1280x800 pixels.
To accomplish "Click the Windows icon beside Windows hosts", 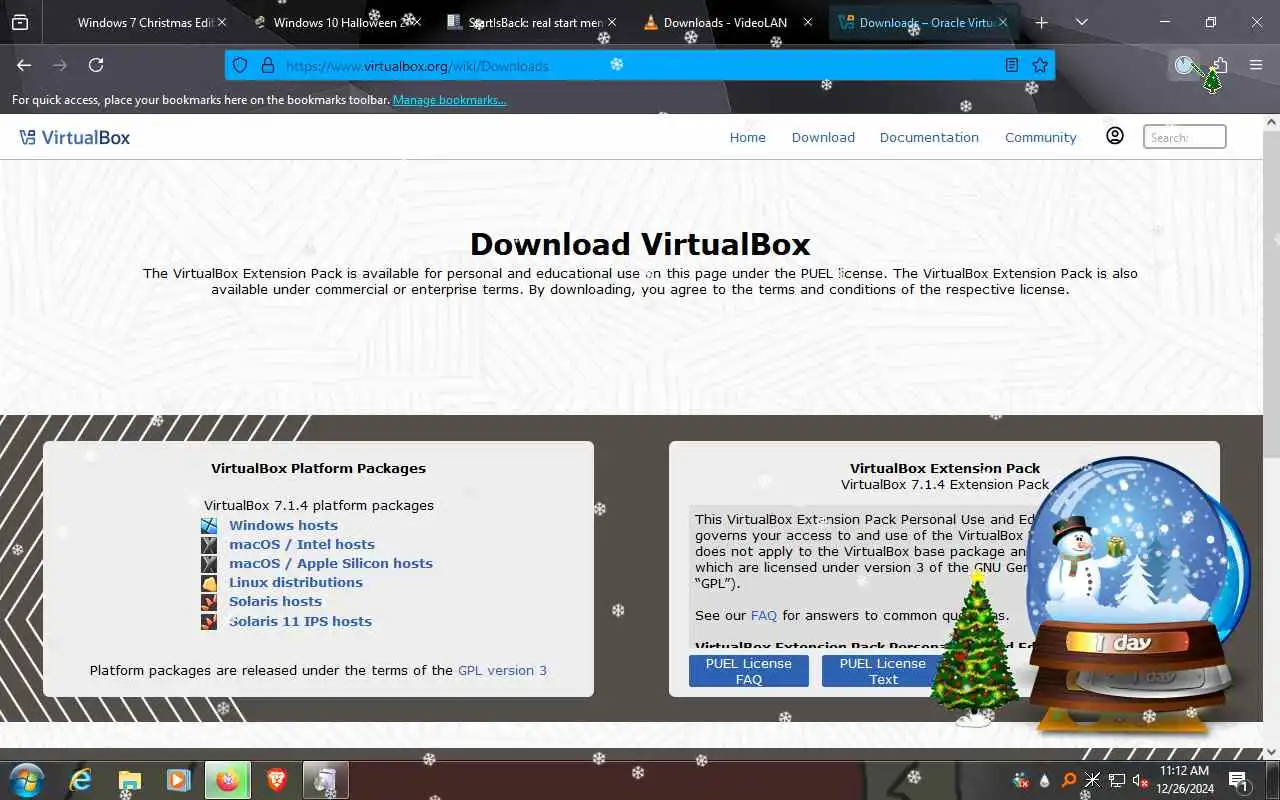I will pyautogui.click(x=209, y=525).
